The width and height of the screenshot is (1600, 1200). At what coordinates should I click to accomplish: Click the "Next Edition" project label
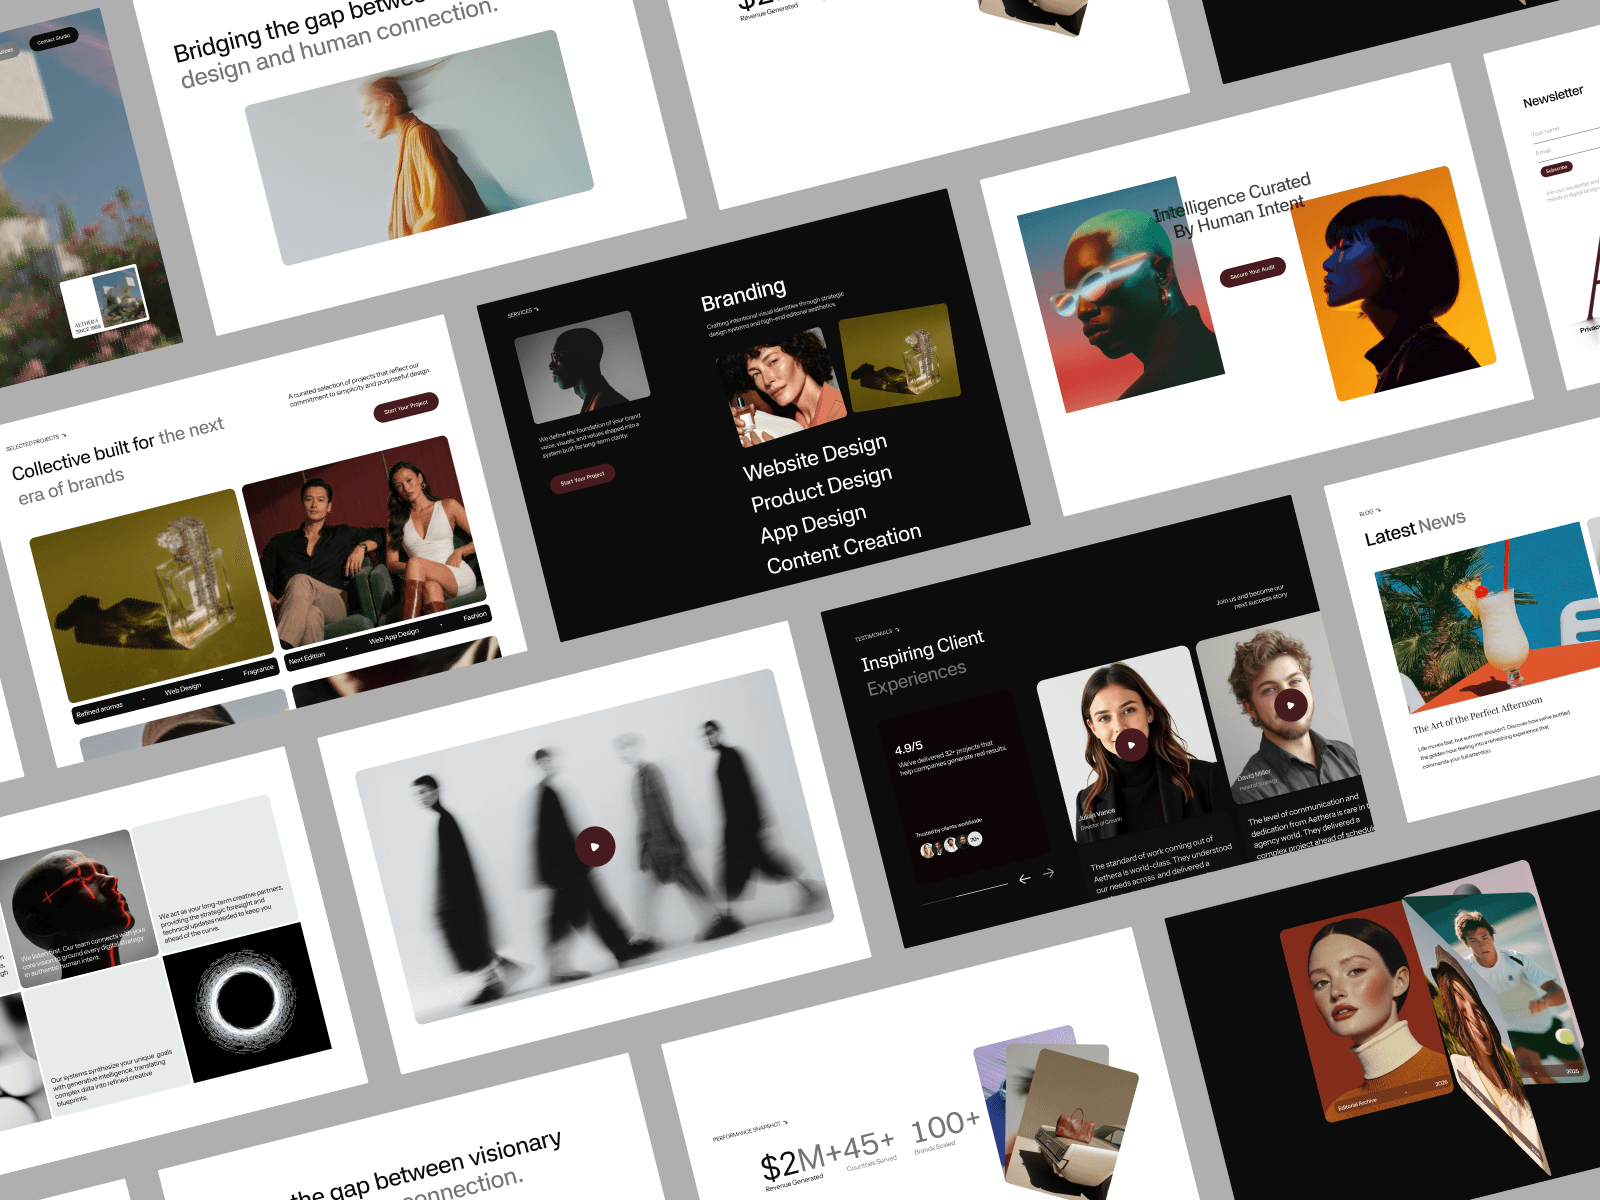click(307, 657)
